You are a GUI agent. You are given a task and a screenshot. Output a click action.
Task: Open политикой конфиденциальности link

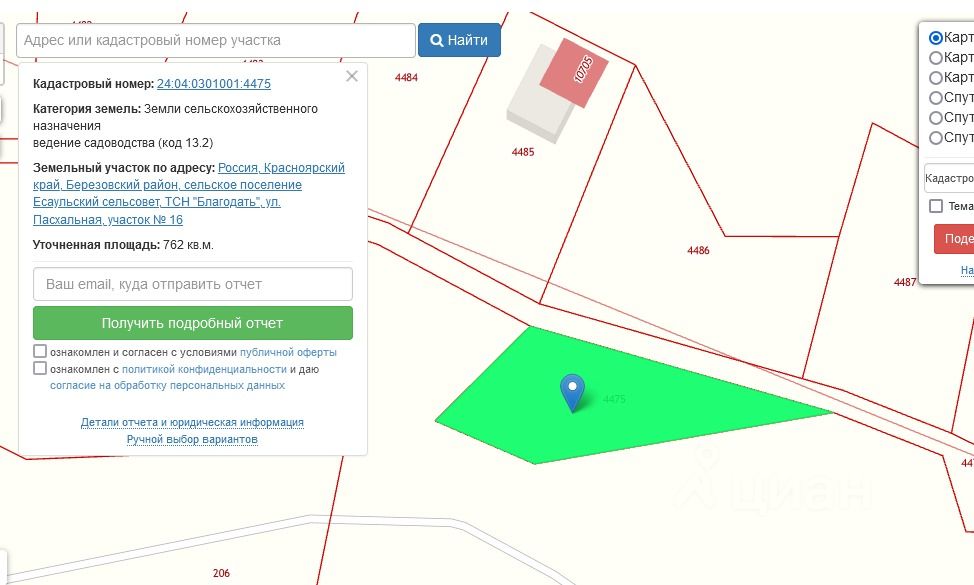204,369
